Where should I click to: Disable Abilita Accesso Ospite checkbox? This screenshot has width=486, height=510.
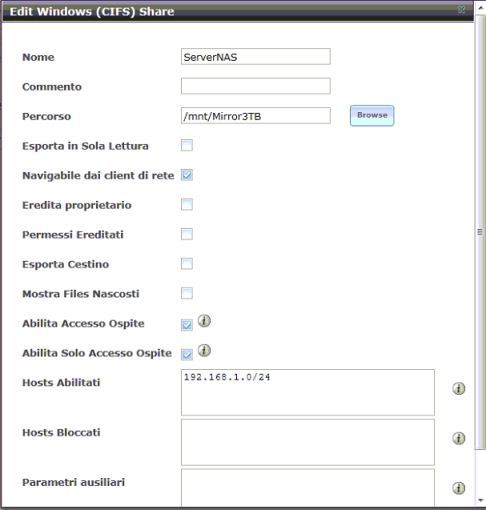(x=187, y=325)
